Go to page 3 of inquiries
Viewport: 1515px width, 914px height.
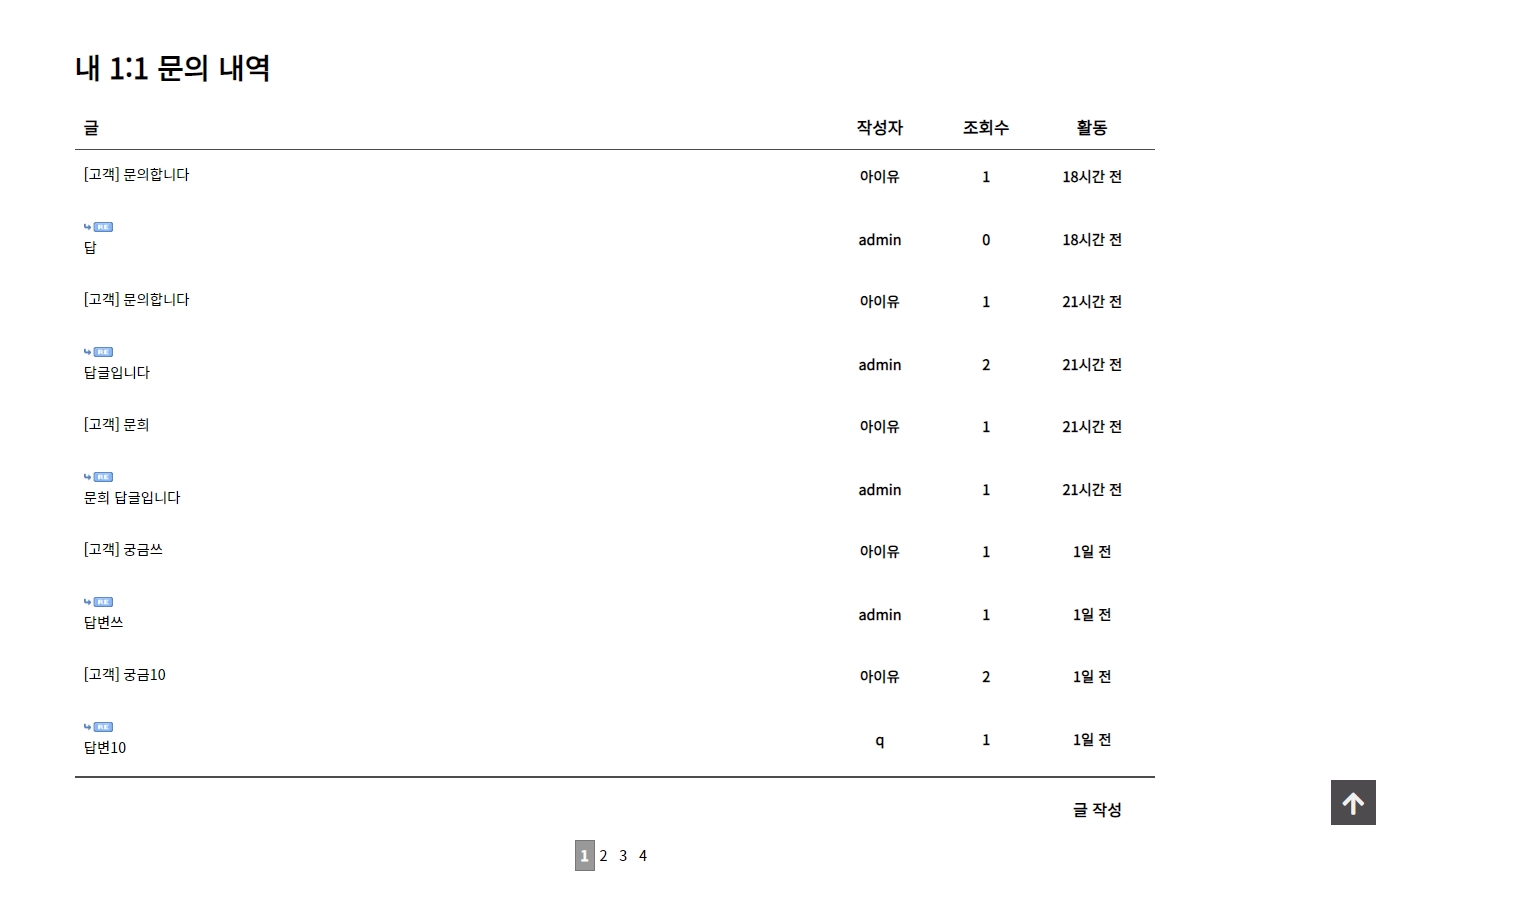pos(623,856)
